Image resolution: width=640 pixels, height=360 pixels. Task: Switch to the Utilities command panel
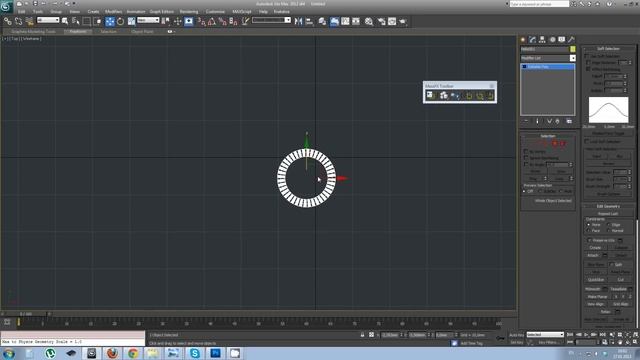coord(571,40)
